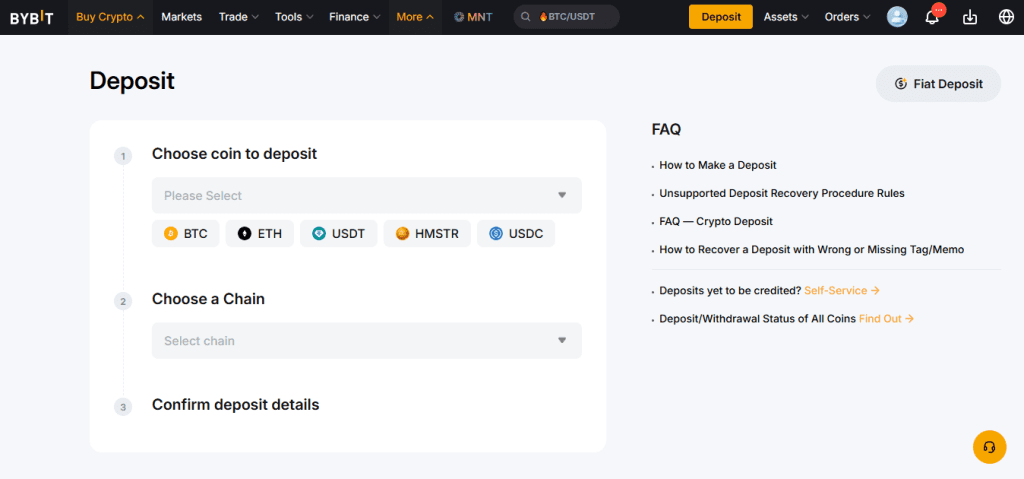The image size is (1024, 479).
Task: Click the Choose coin to deposit heading
Action: (234, 154)
